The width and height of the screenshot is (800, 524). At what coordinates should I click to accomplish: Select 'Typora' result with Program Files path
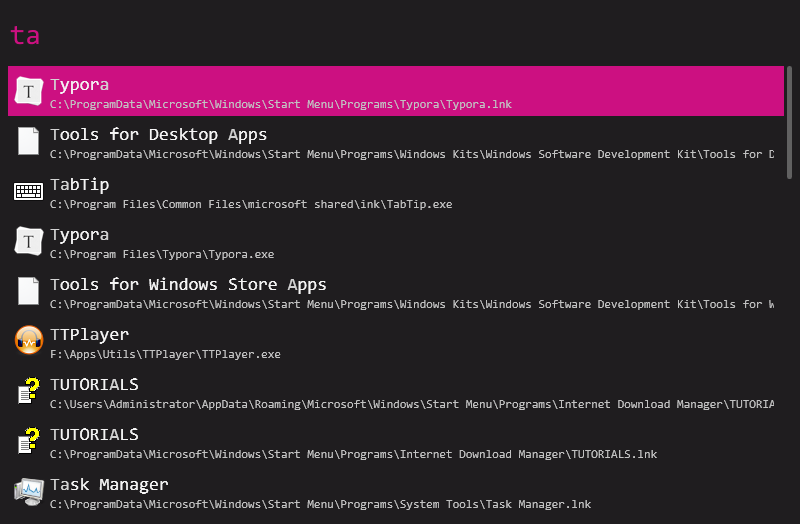click(396, 241)
